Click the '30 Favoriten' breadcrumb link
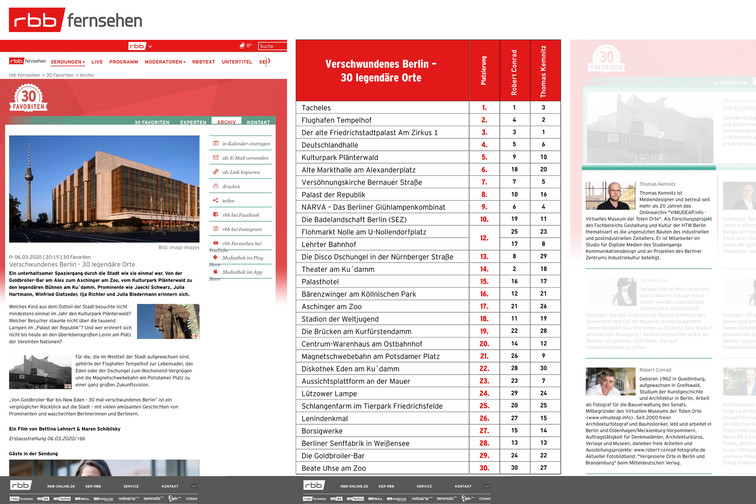 [x=60, y=75]
